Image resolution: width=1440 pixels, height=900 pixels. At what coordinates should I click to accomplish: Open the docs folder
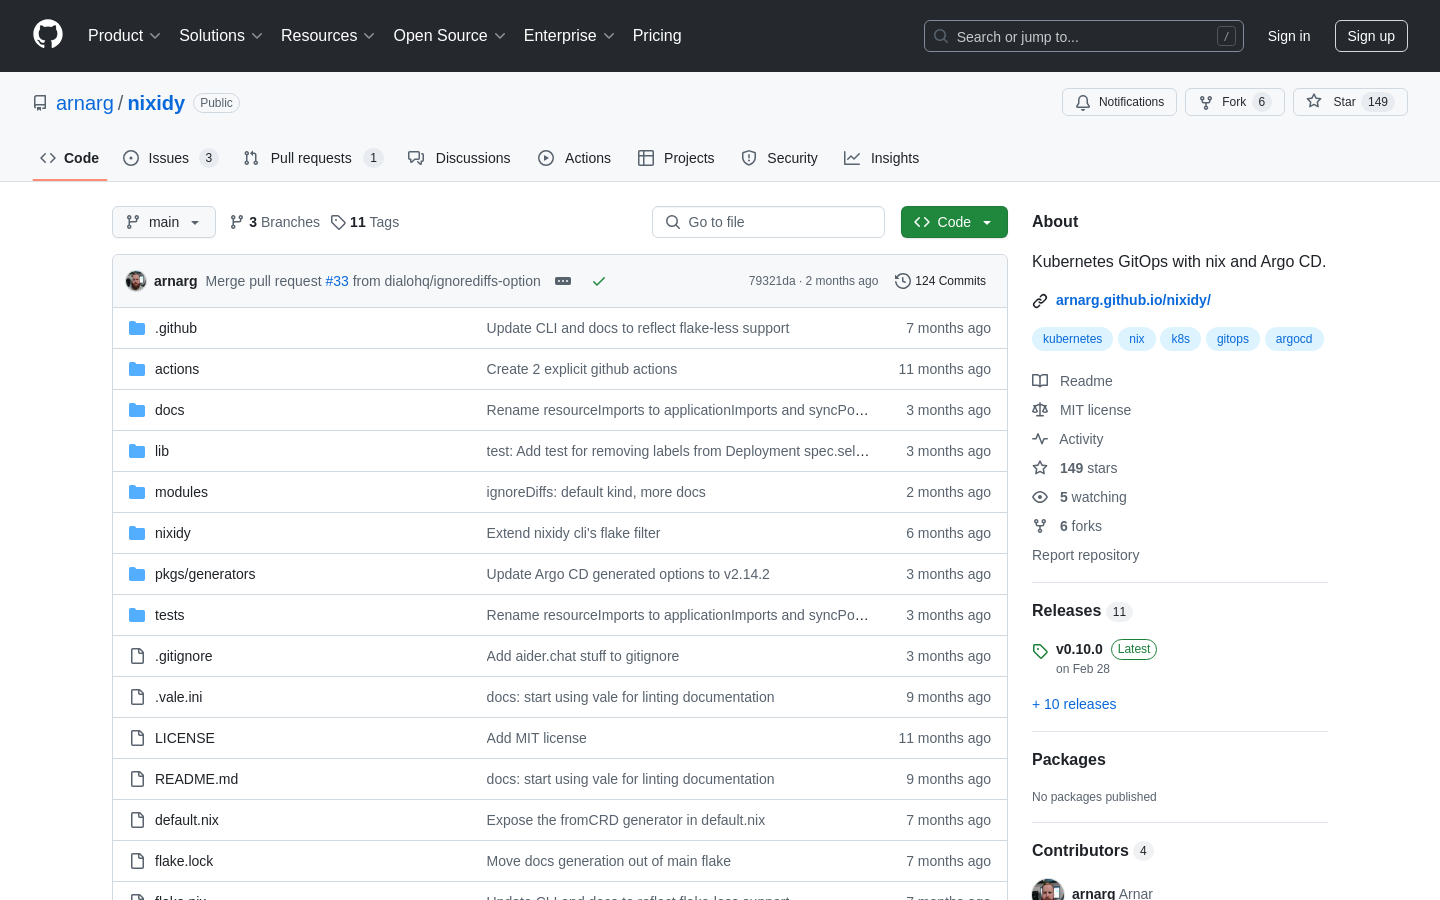point(170,410)
